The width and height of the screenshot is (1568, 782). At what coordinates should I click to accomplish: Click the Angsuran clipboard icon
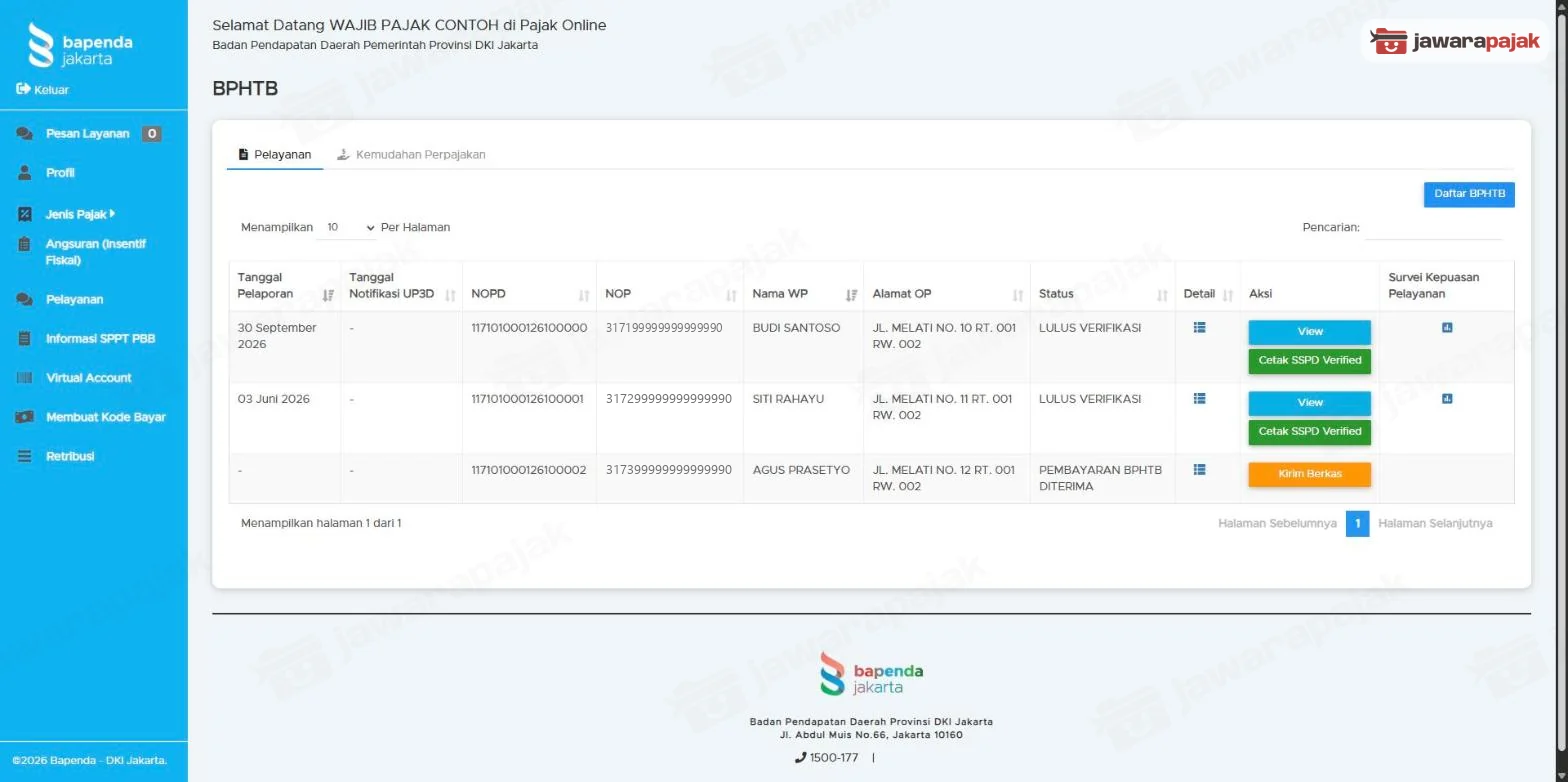coord(25,244)
